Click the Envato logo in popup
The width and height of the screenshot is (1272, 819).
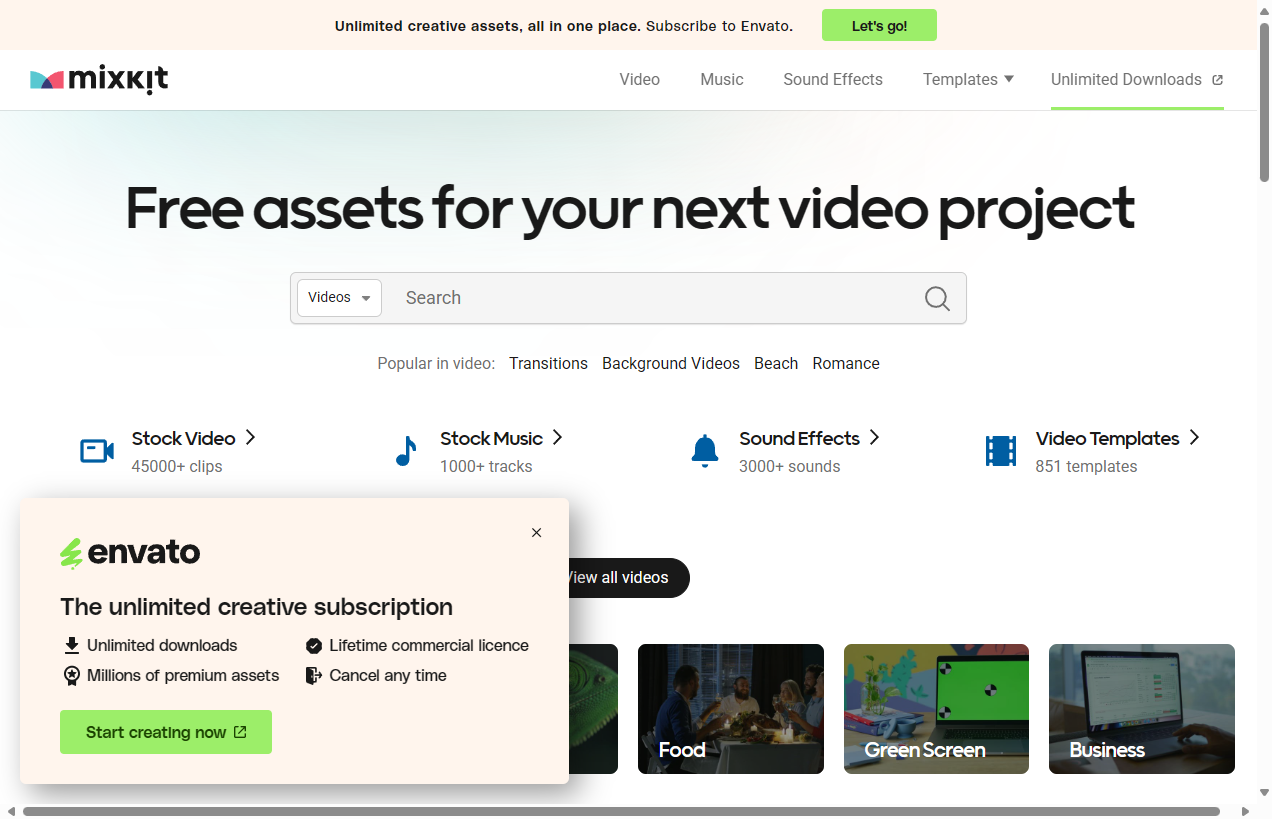tap(130, 552)
